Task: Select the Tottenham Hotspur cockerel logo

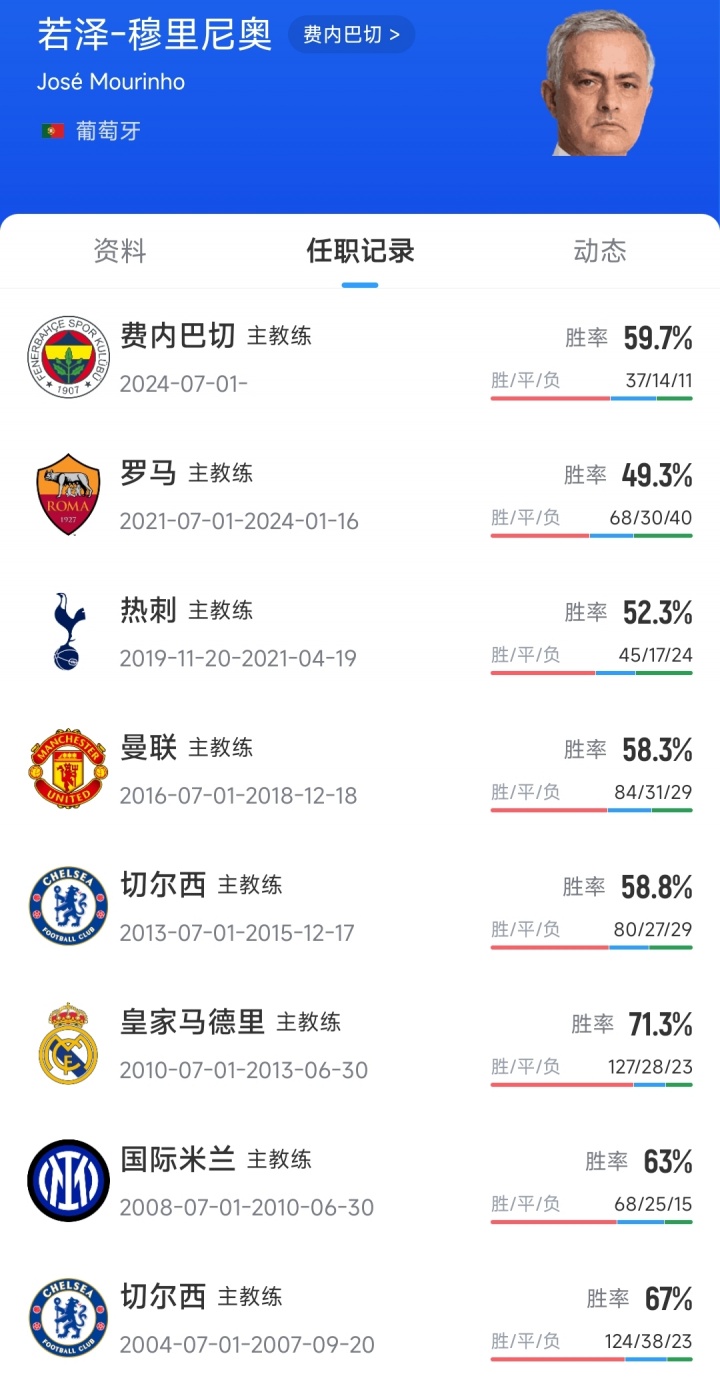Action: click(68, 631)
